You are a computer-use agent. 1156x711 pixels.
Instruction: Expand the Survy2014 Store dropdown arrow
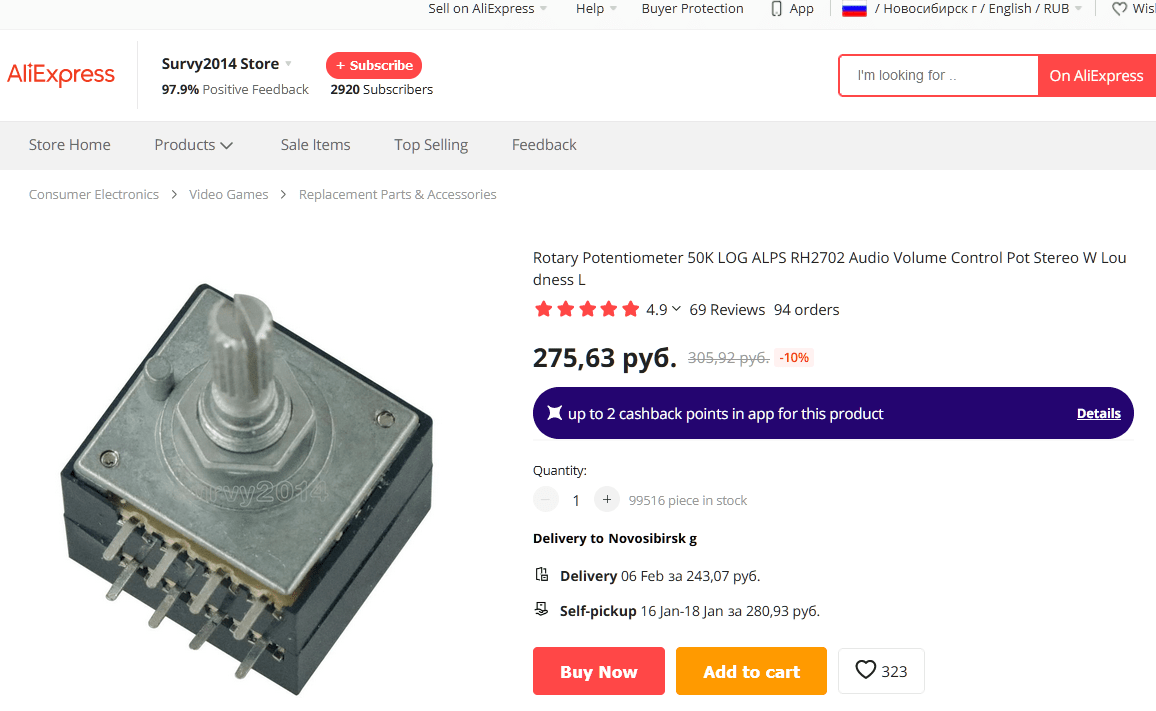[289, 64]
